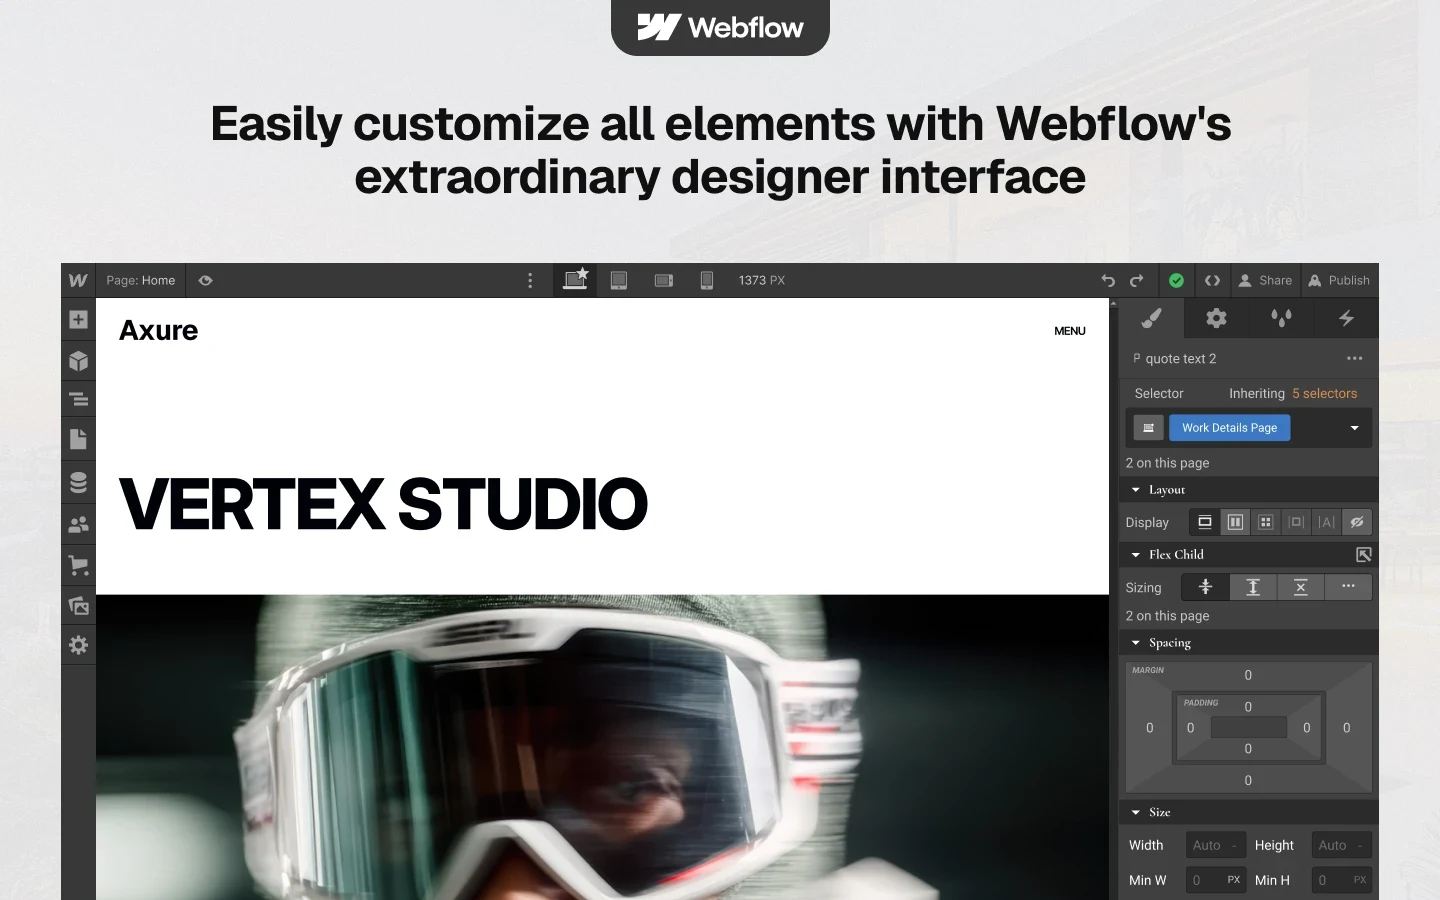
Task: Click the Width Auto field
Action: coord(1215,845)
